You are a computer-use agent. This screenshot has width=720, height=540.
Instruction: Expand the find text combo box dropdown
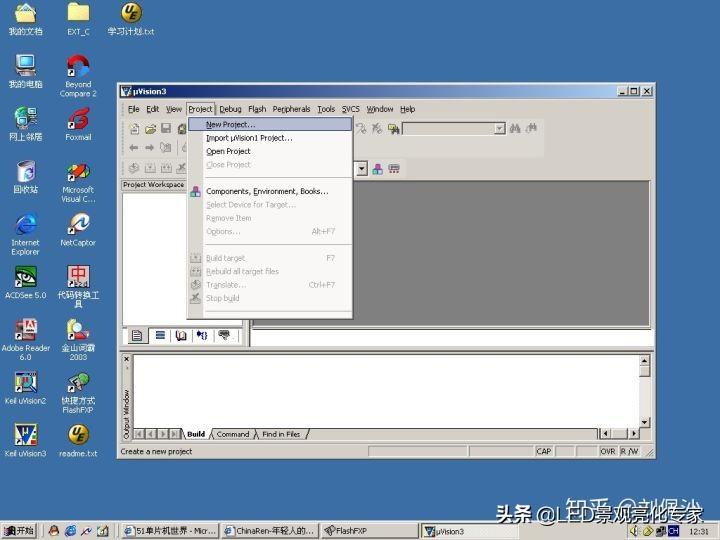[x=500, y=129]
